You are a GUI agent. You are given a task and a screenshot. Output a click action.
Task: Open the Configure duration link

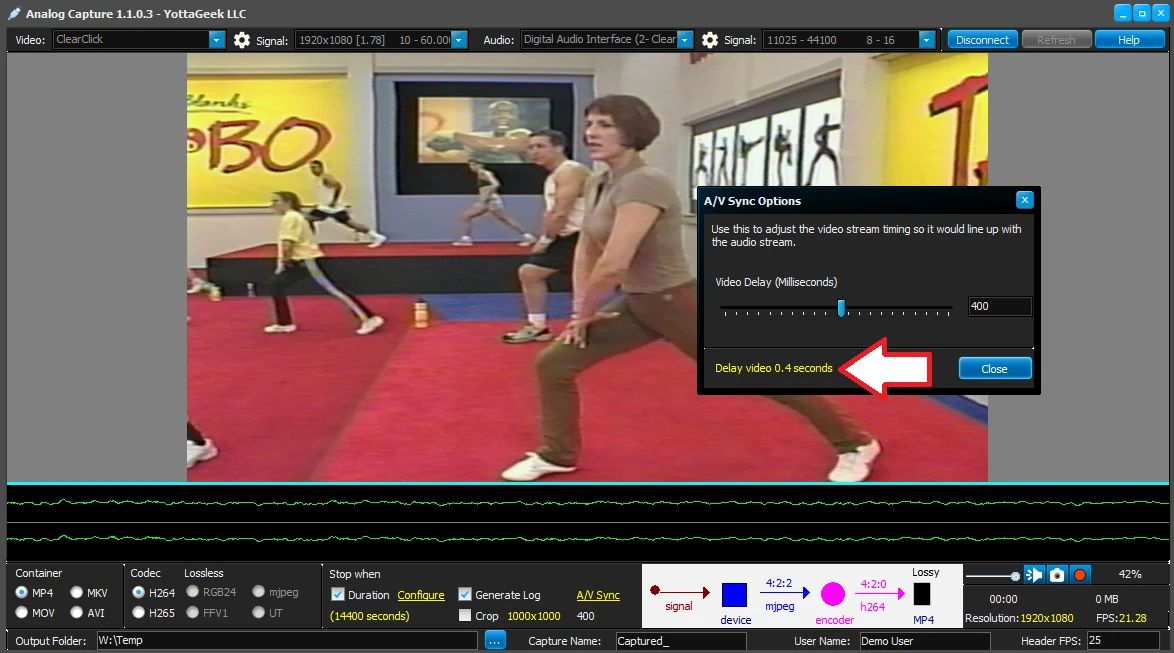pos(421,595)
